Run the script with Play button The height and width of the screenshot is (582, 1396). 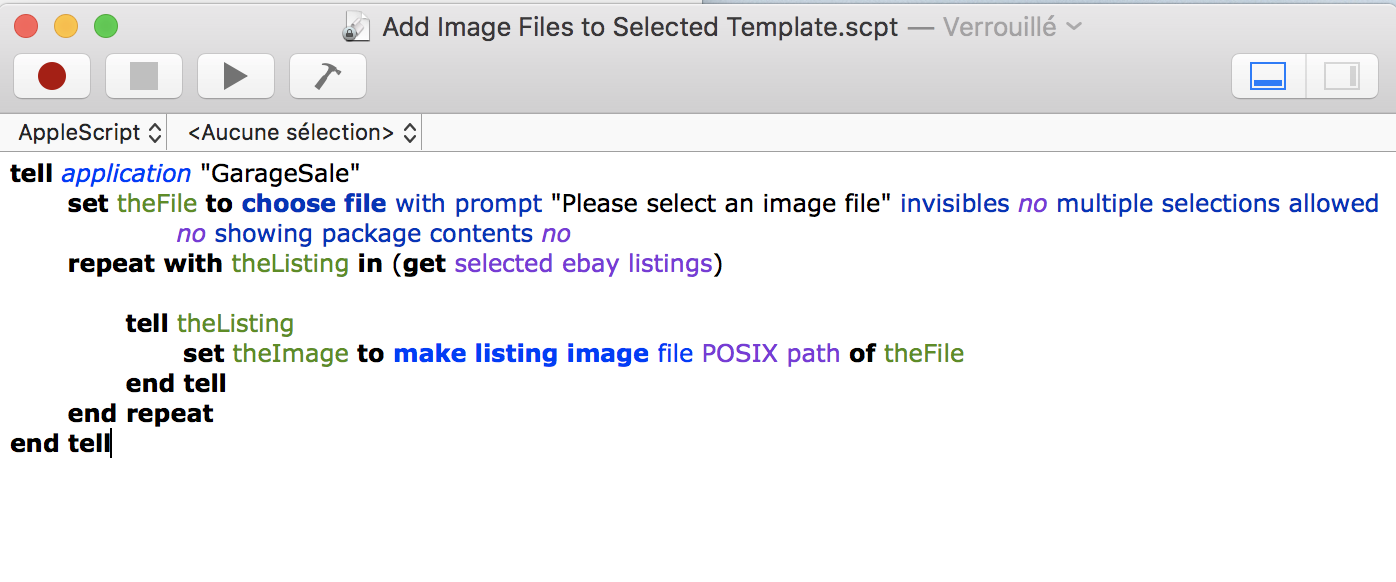click(236, 76)
